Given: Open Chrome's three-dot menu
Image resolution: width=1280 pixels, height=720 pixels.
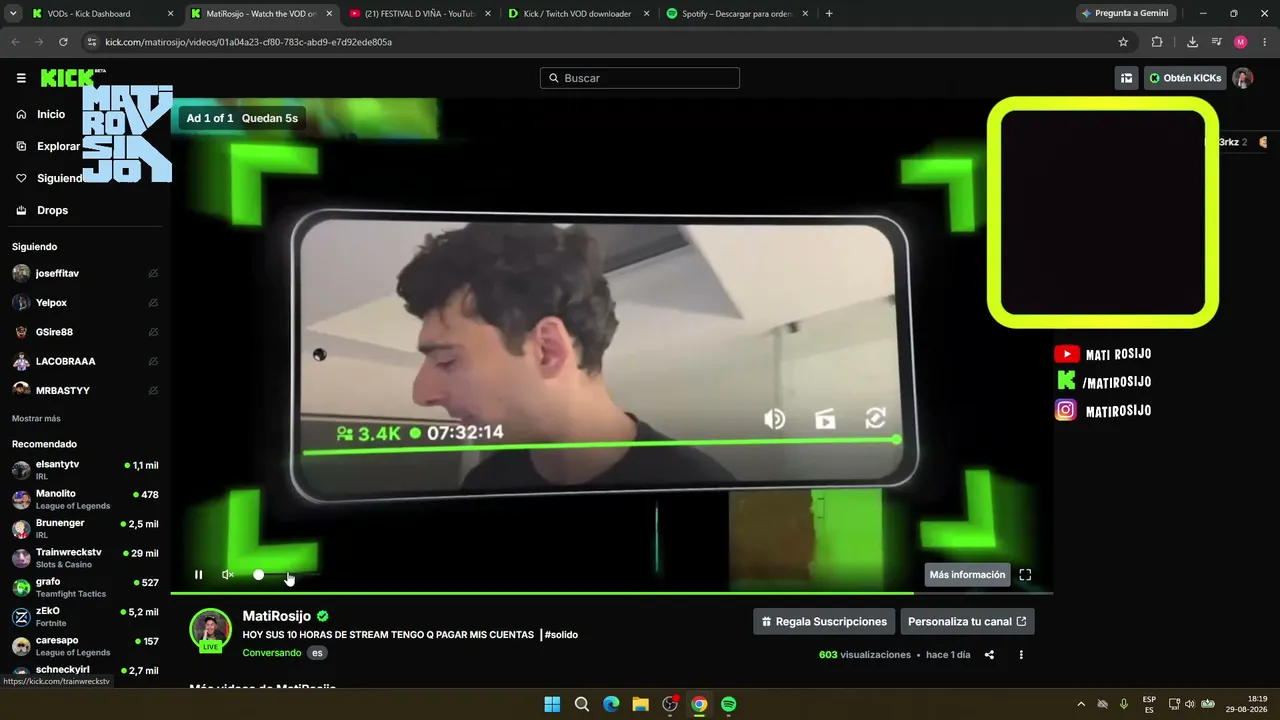Looking at the screenshot, I should [1264, 42].
